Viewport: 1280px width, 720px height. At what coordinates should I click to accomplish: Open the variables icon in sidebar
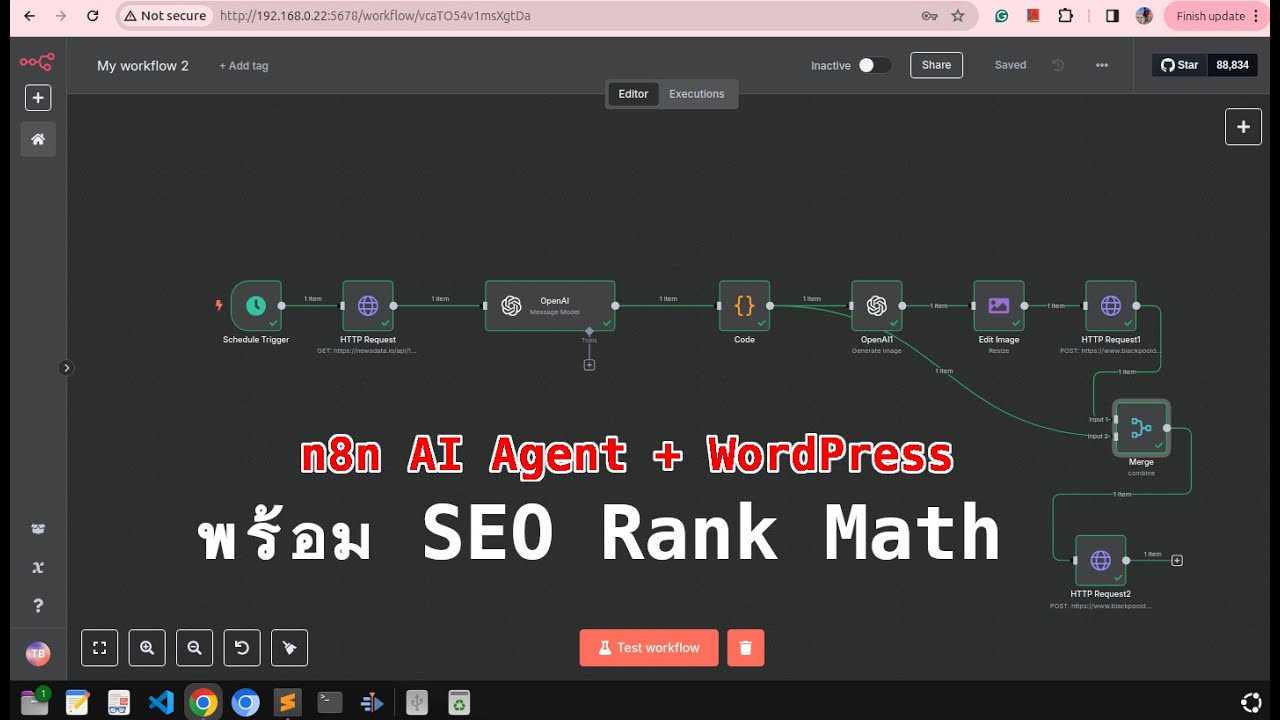pyautogui.click(x=38, y=567)
